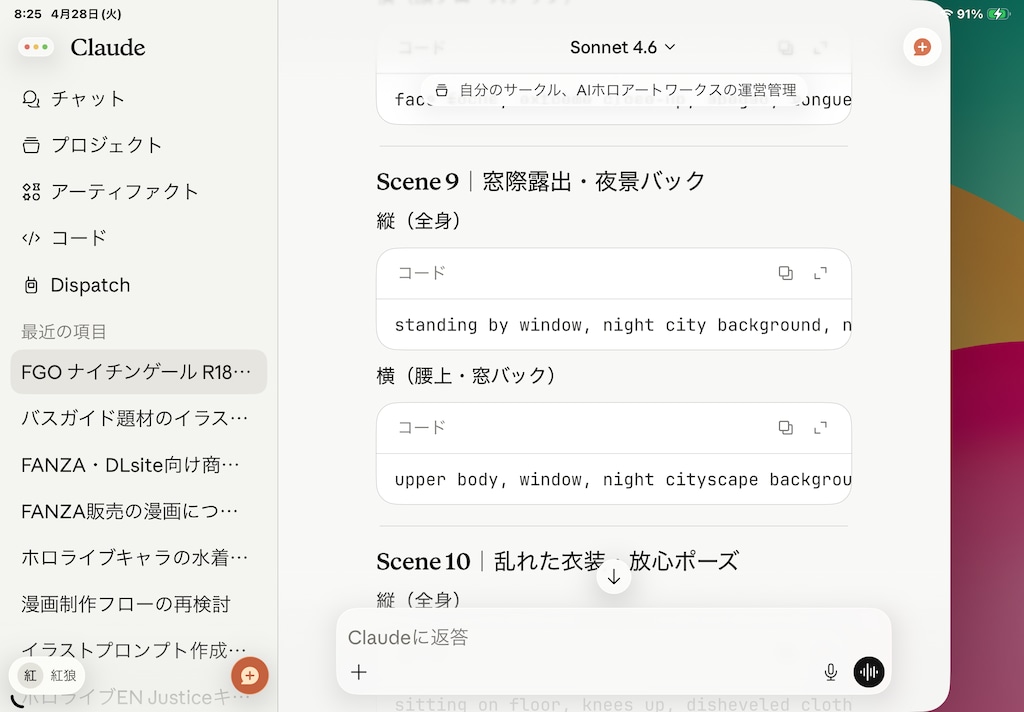
Task: Click the Dispatch walkie-talkie icon
Action: 31,285
